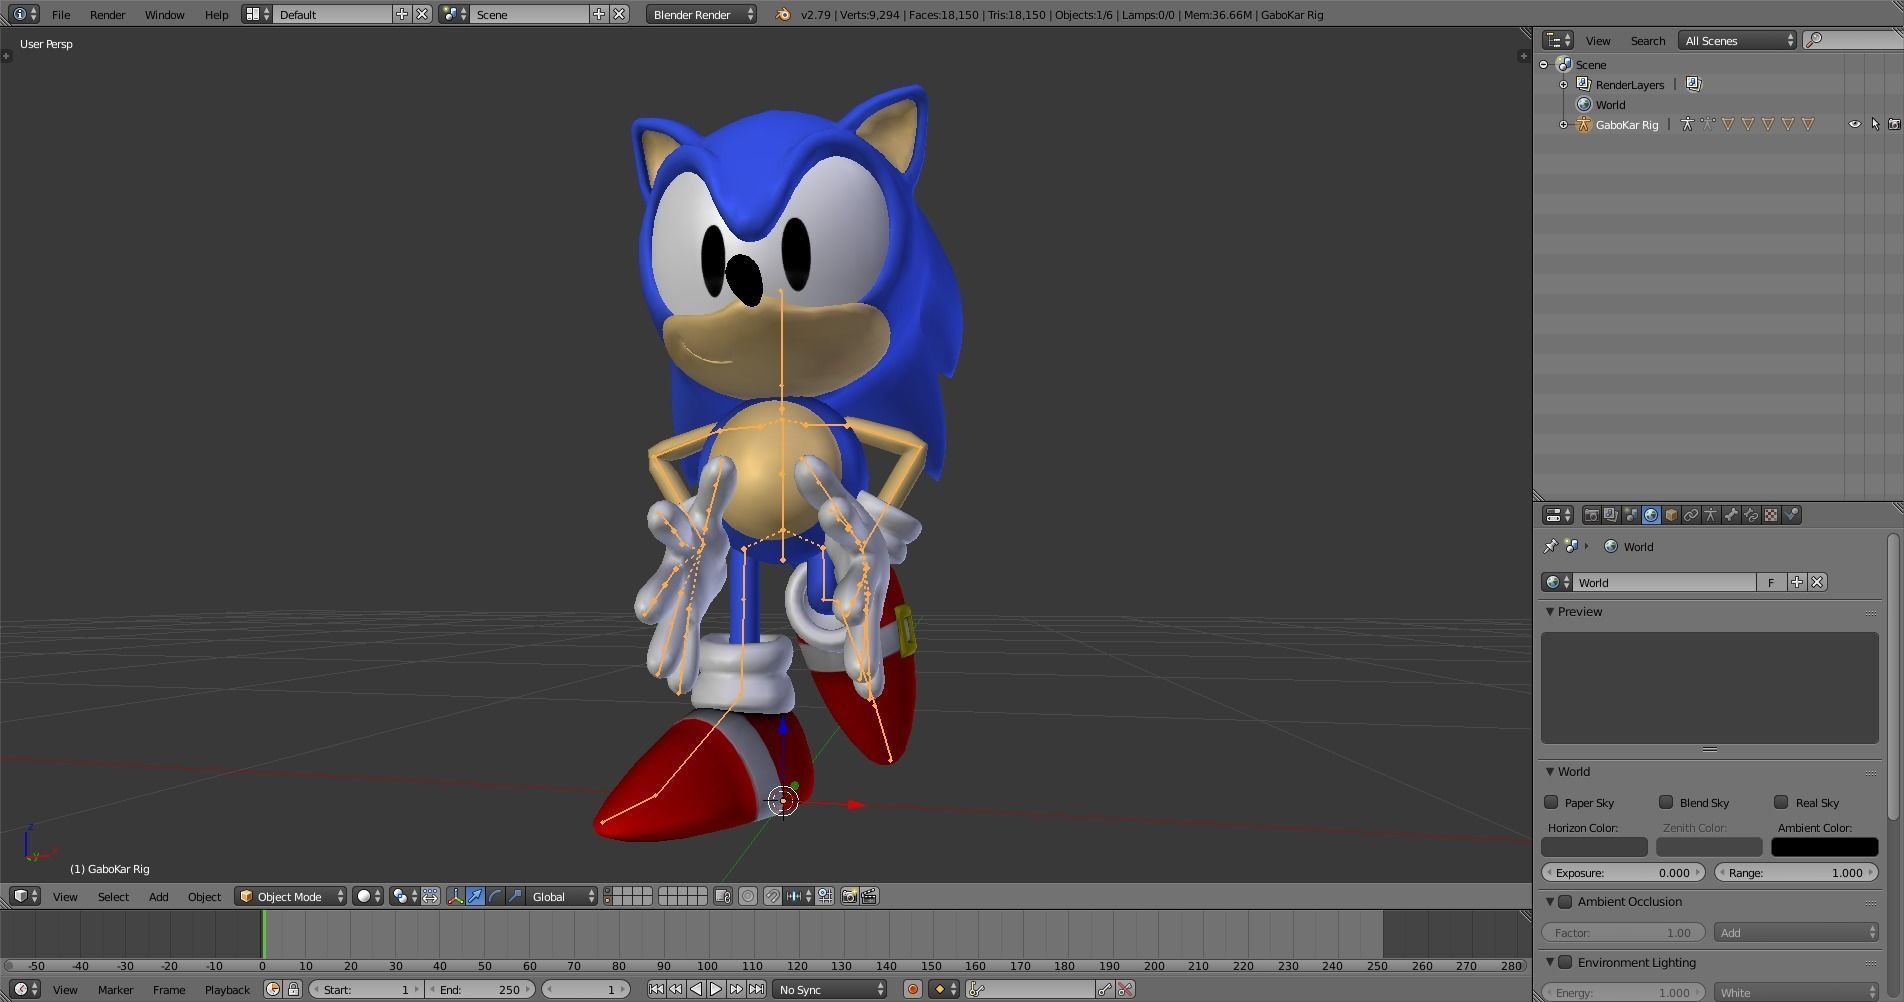Toggle proportional editing circle icon

click(747, 896)
